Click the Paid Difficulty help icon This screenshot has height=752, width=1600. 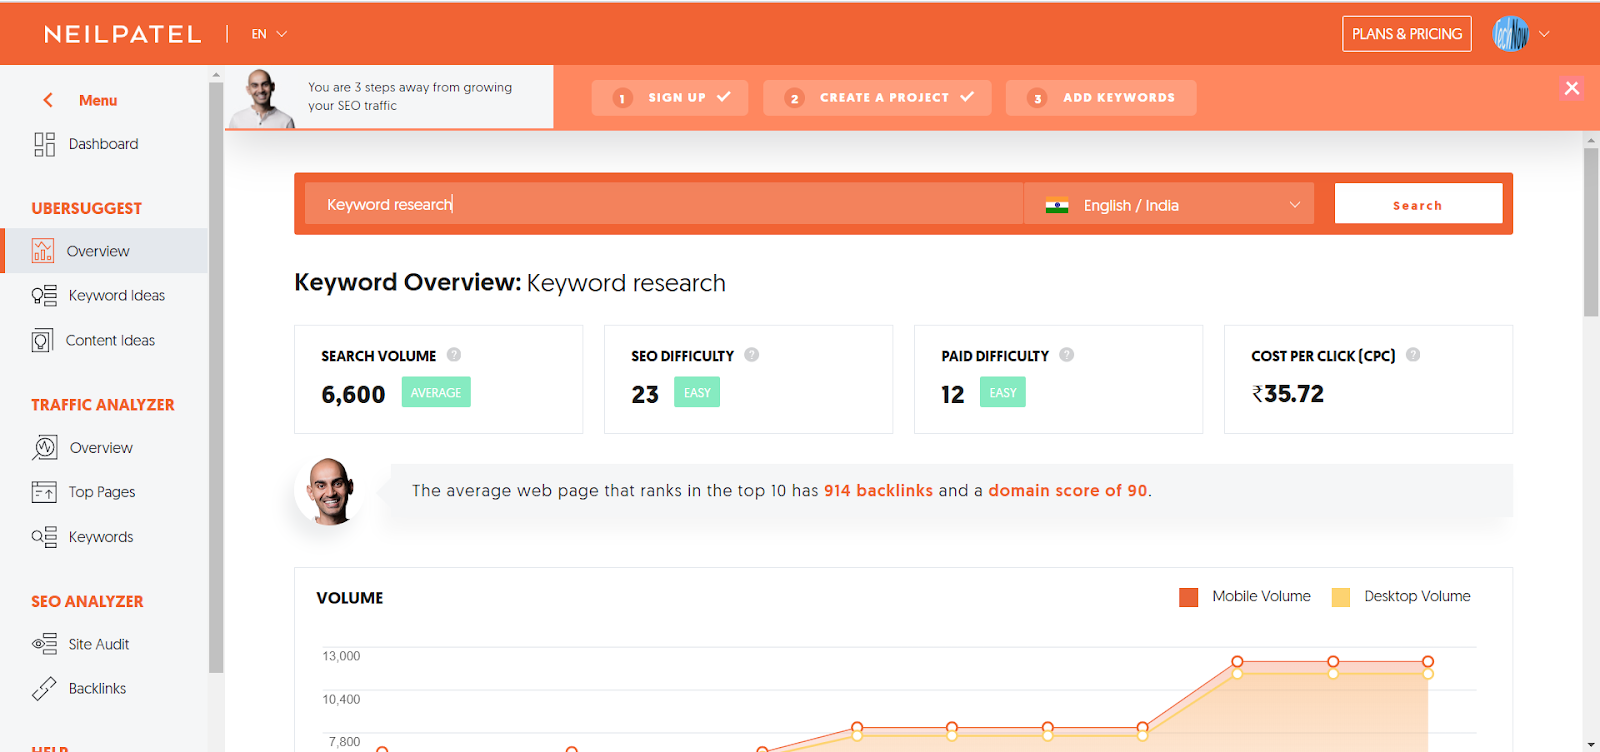click(x=1067, y=355)
